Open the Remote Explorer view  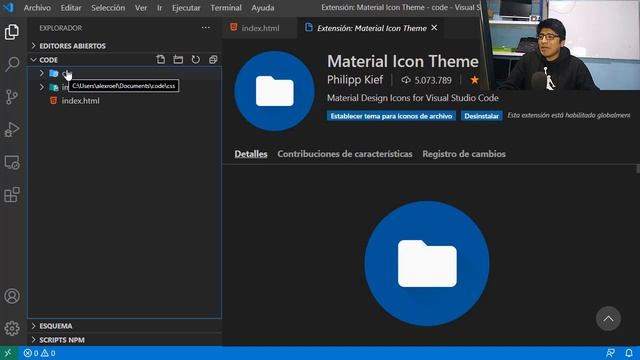coord(12,162)
